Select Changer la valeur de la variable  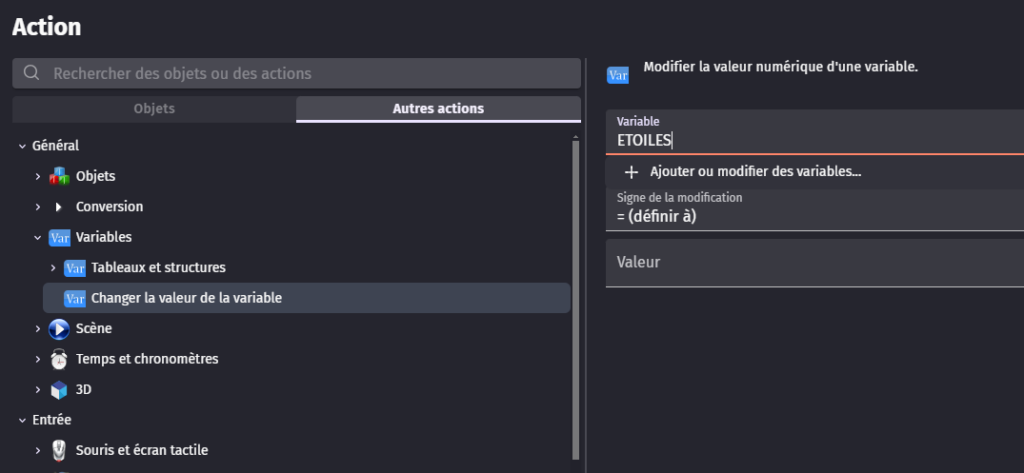tap(186, 298)
